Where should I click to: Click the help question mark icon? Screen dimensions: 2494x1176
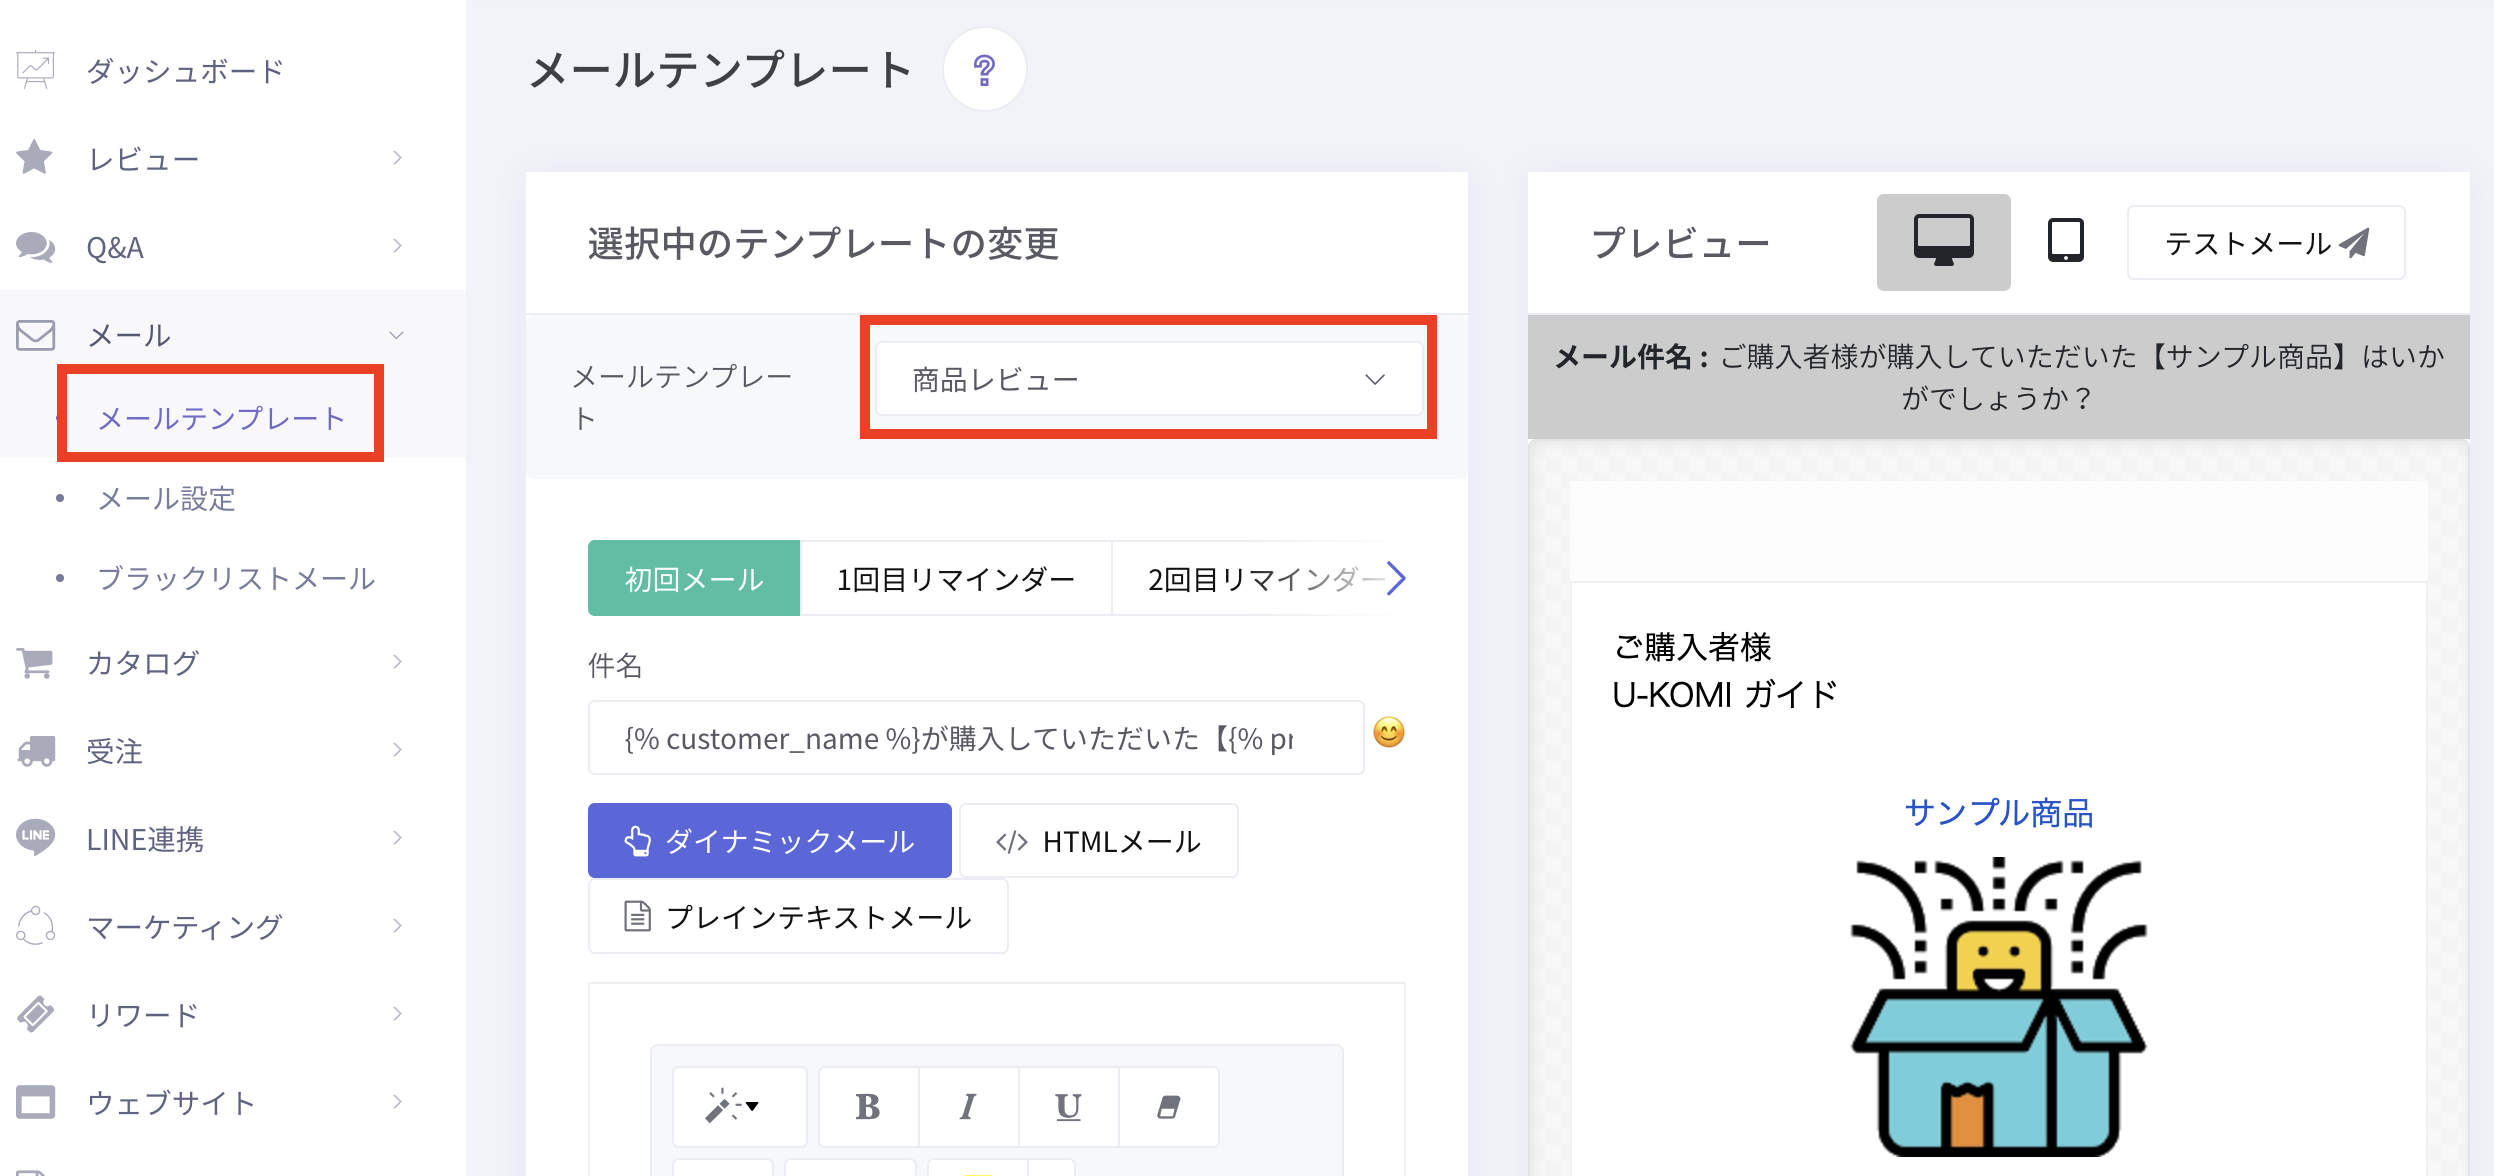tap(984, 70)
